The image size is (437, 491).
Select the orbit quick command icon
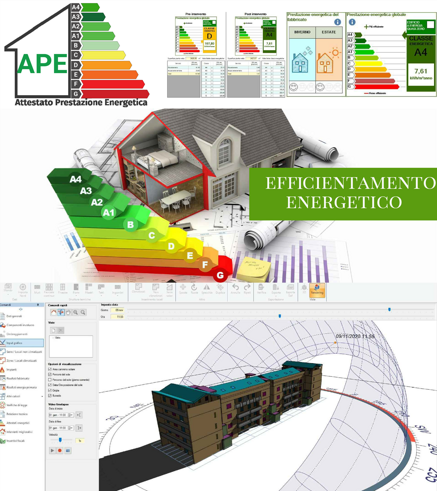61,312
